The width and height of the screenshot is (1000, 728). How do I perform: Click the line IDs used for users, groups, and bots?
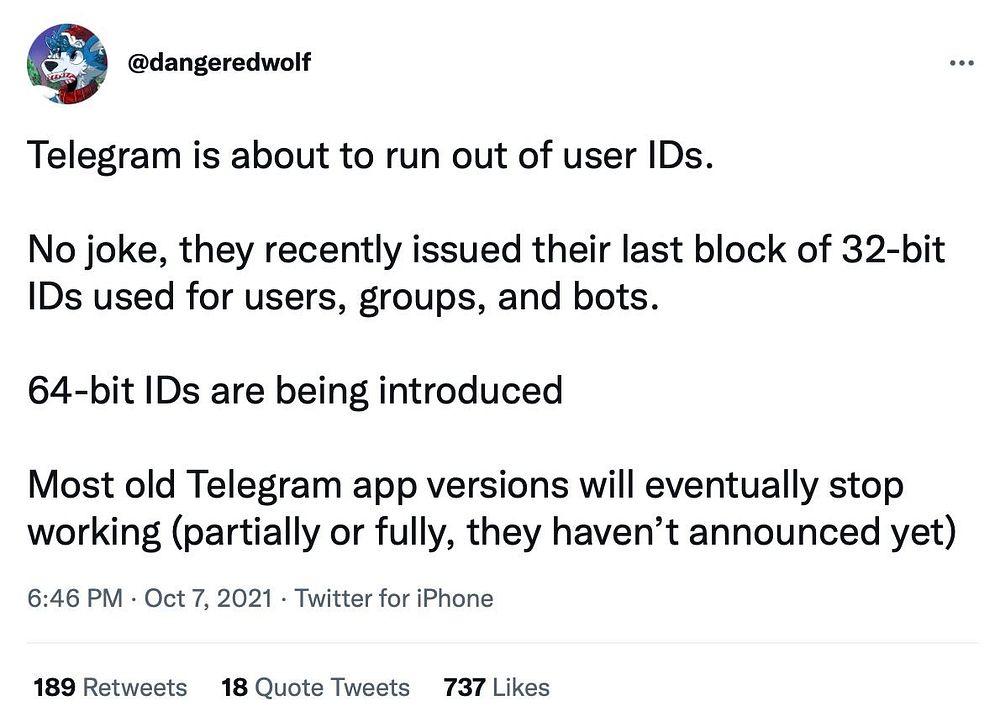[x=343, y=298]
